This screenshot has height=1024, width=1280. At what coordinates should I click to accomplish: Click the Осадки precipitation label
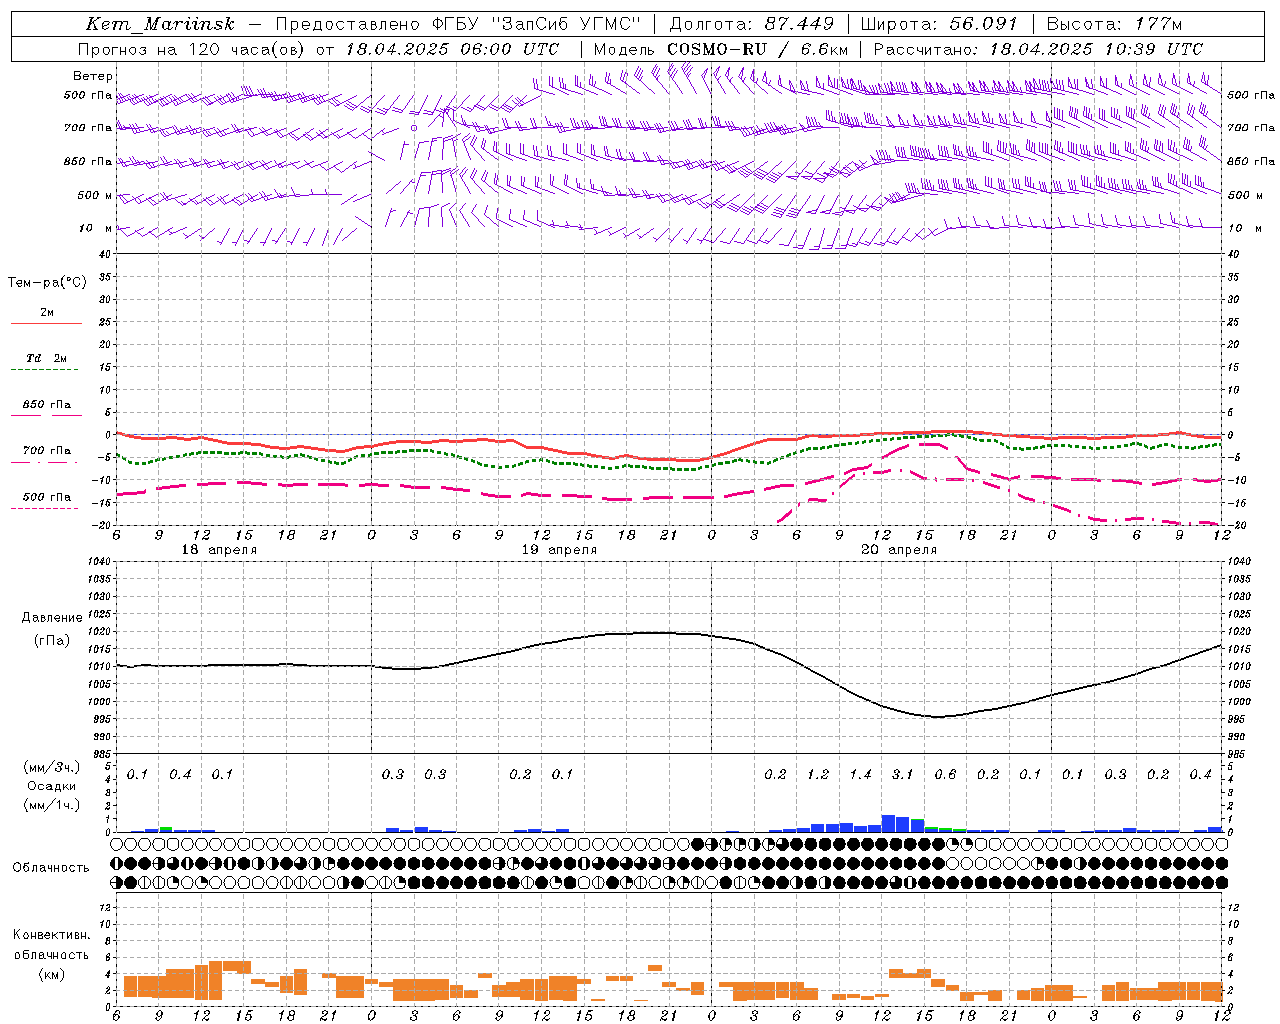(52, 786)
